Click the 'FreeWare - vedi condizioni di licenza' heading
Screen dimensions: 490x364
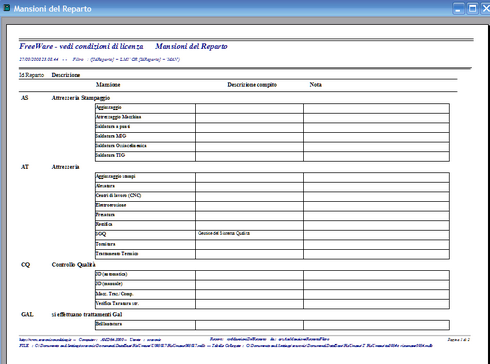coord(81,46)
